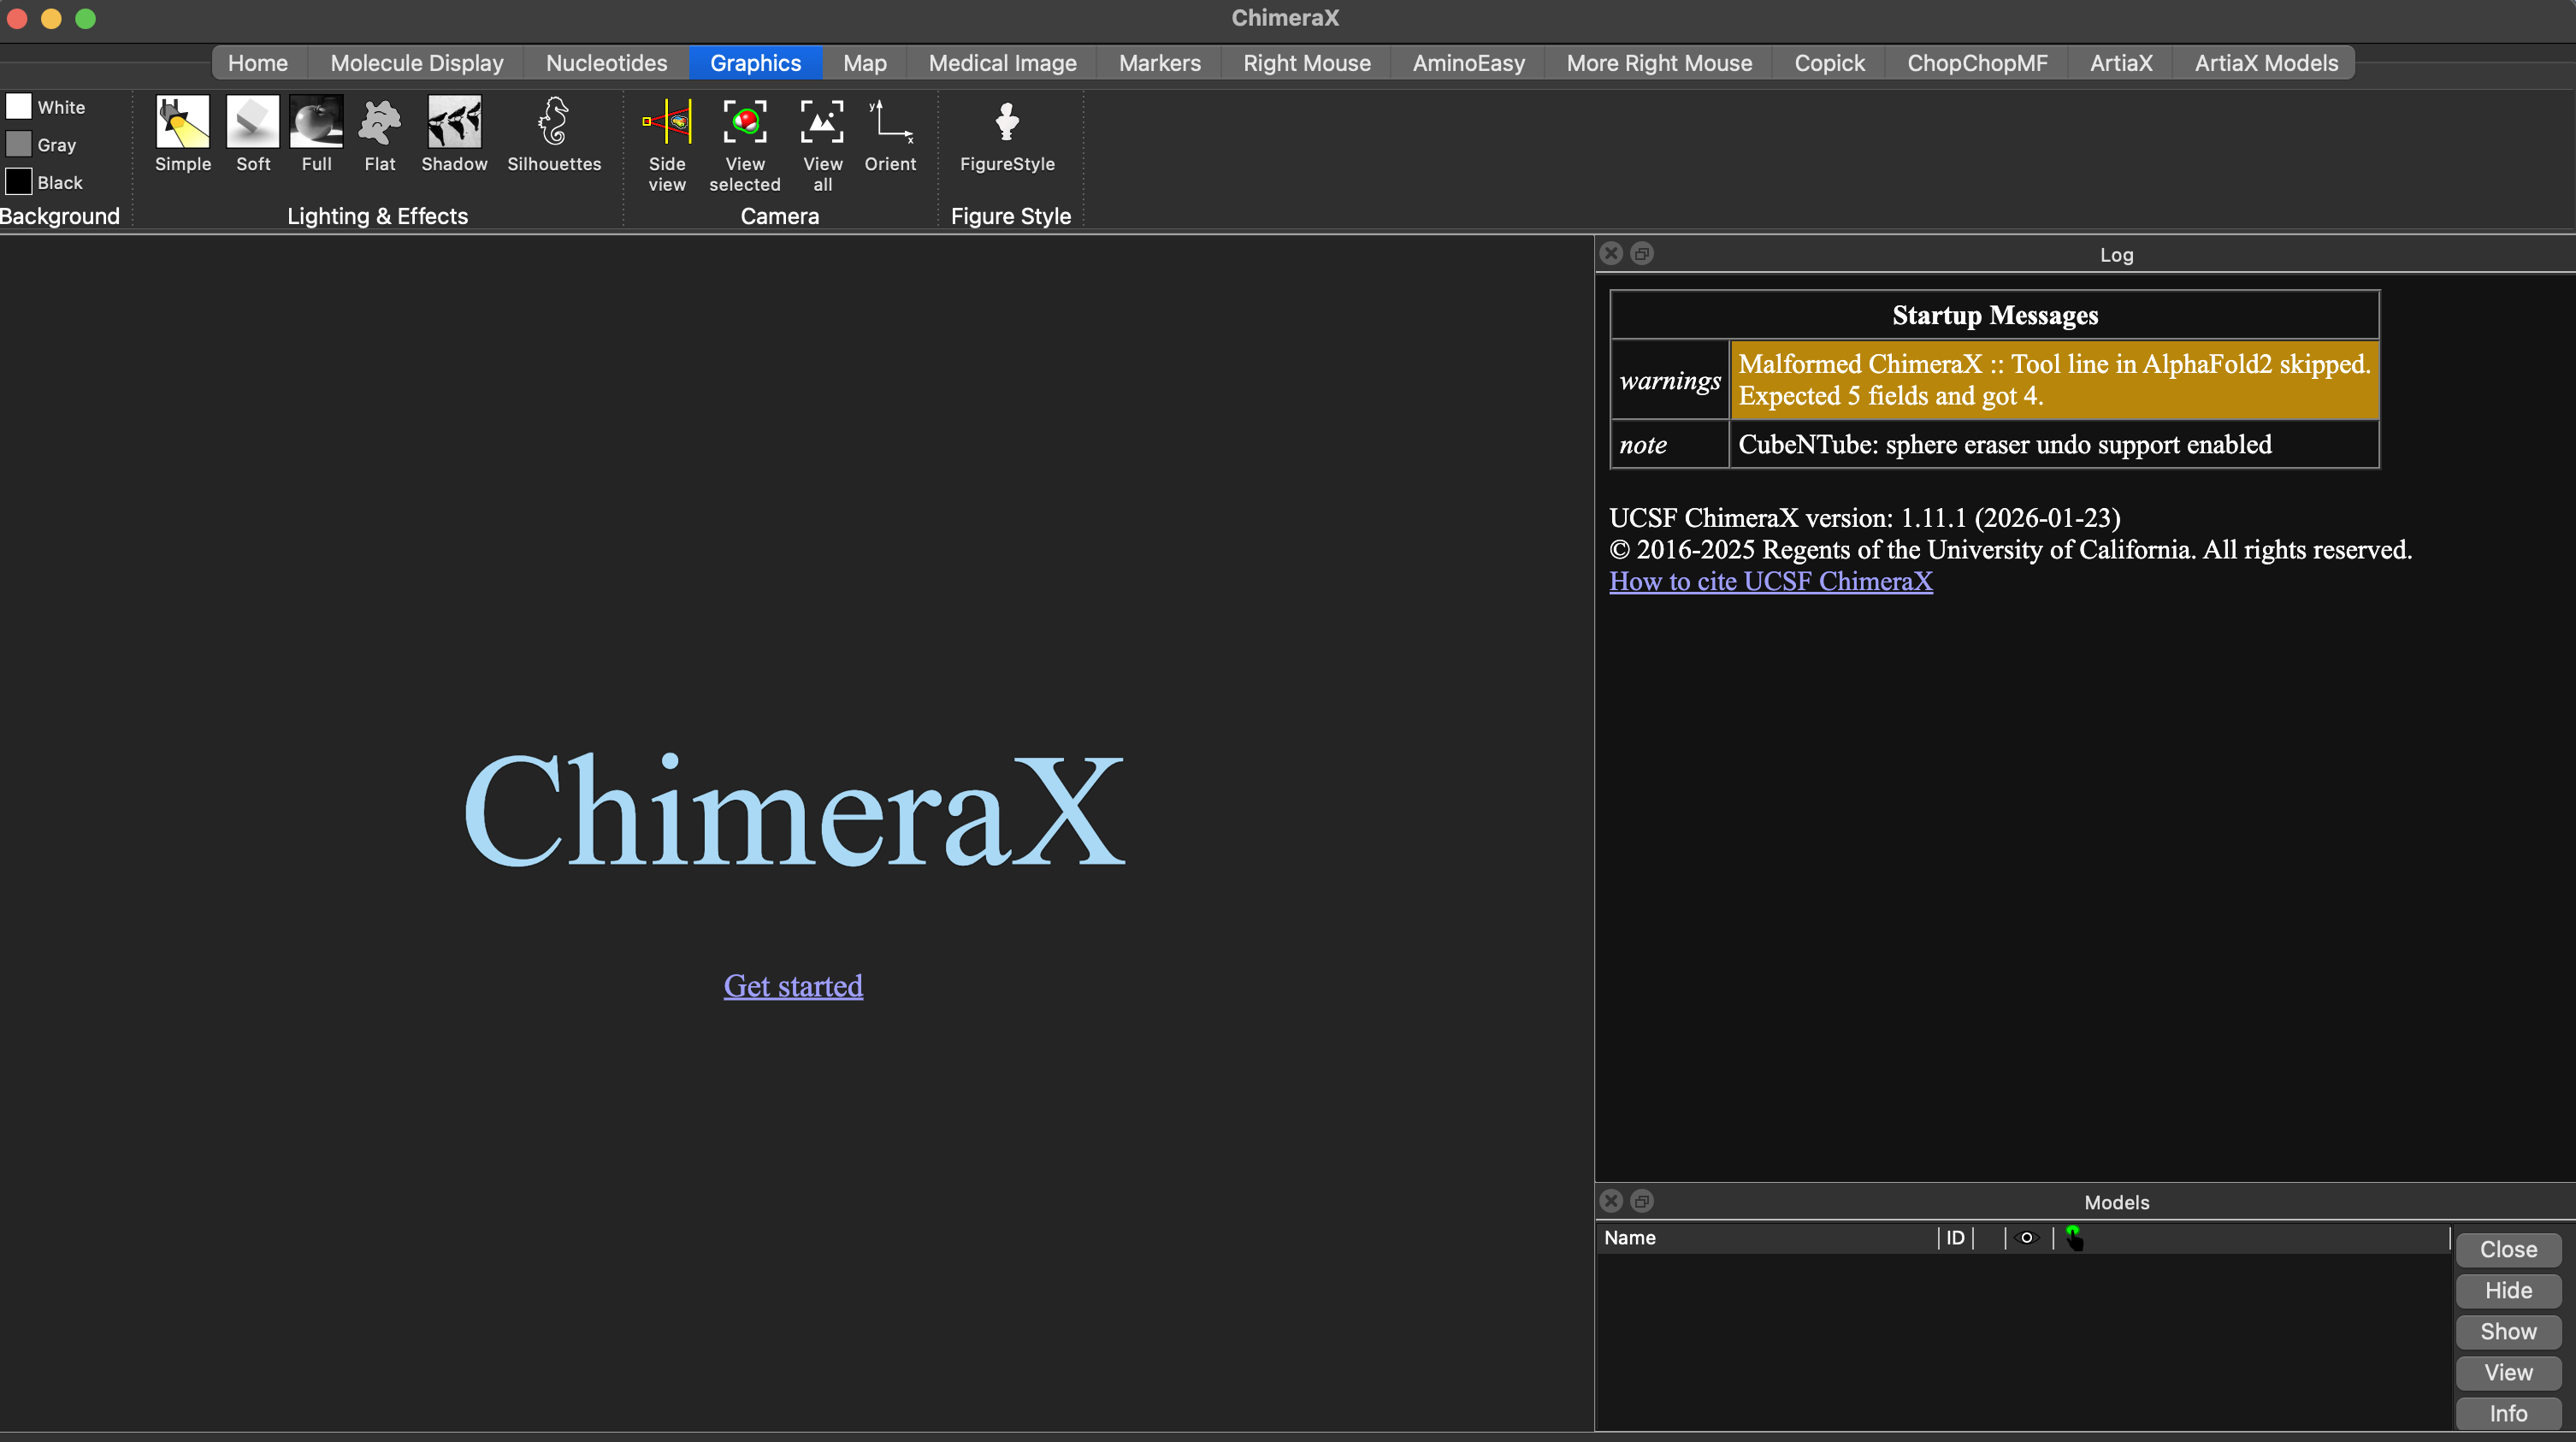The width and height of the screenshot is (2576, 1442).
Task: Switch to the Home tab
Action: click(258, 63)
